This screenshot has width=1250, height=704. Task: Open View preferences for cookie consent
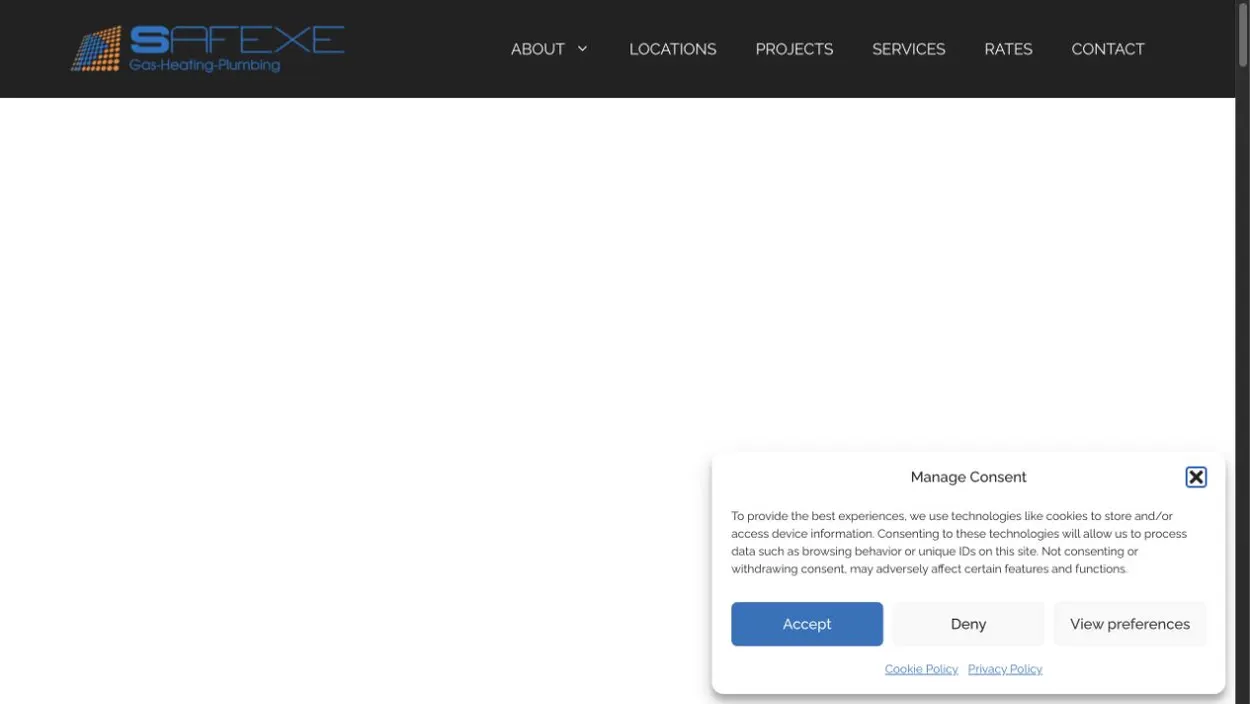point(1130,624)
